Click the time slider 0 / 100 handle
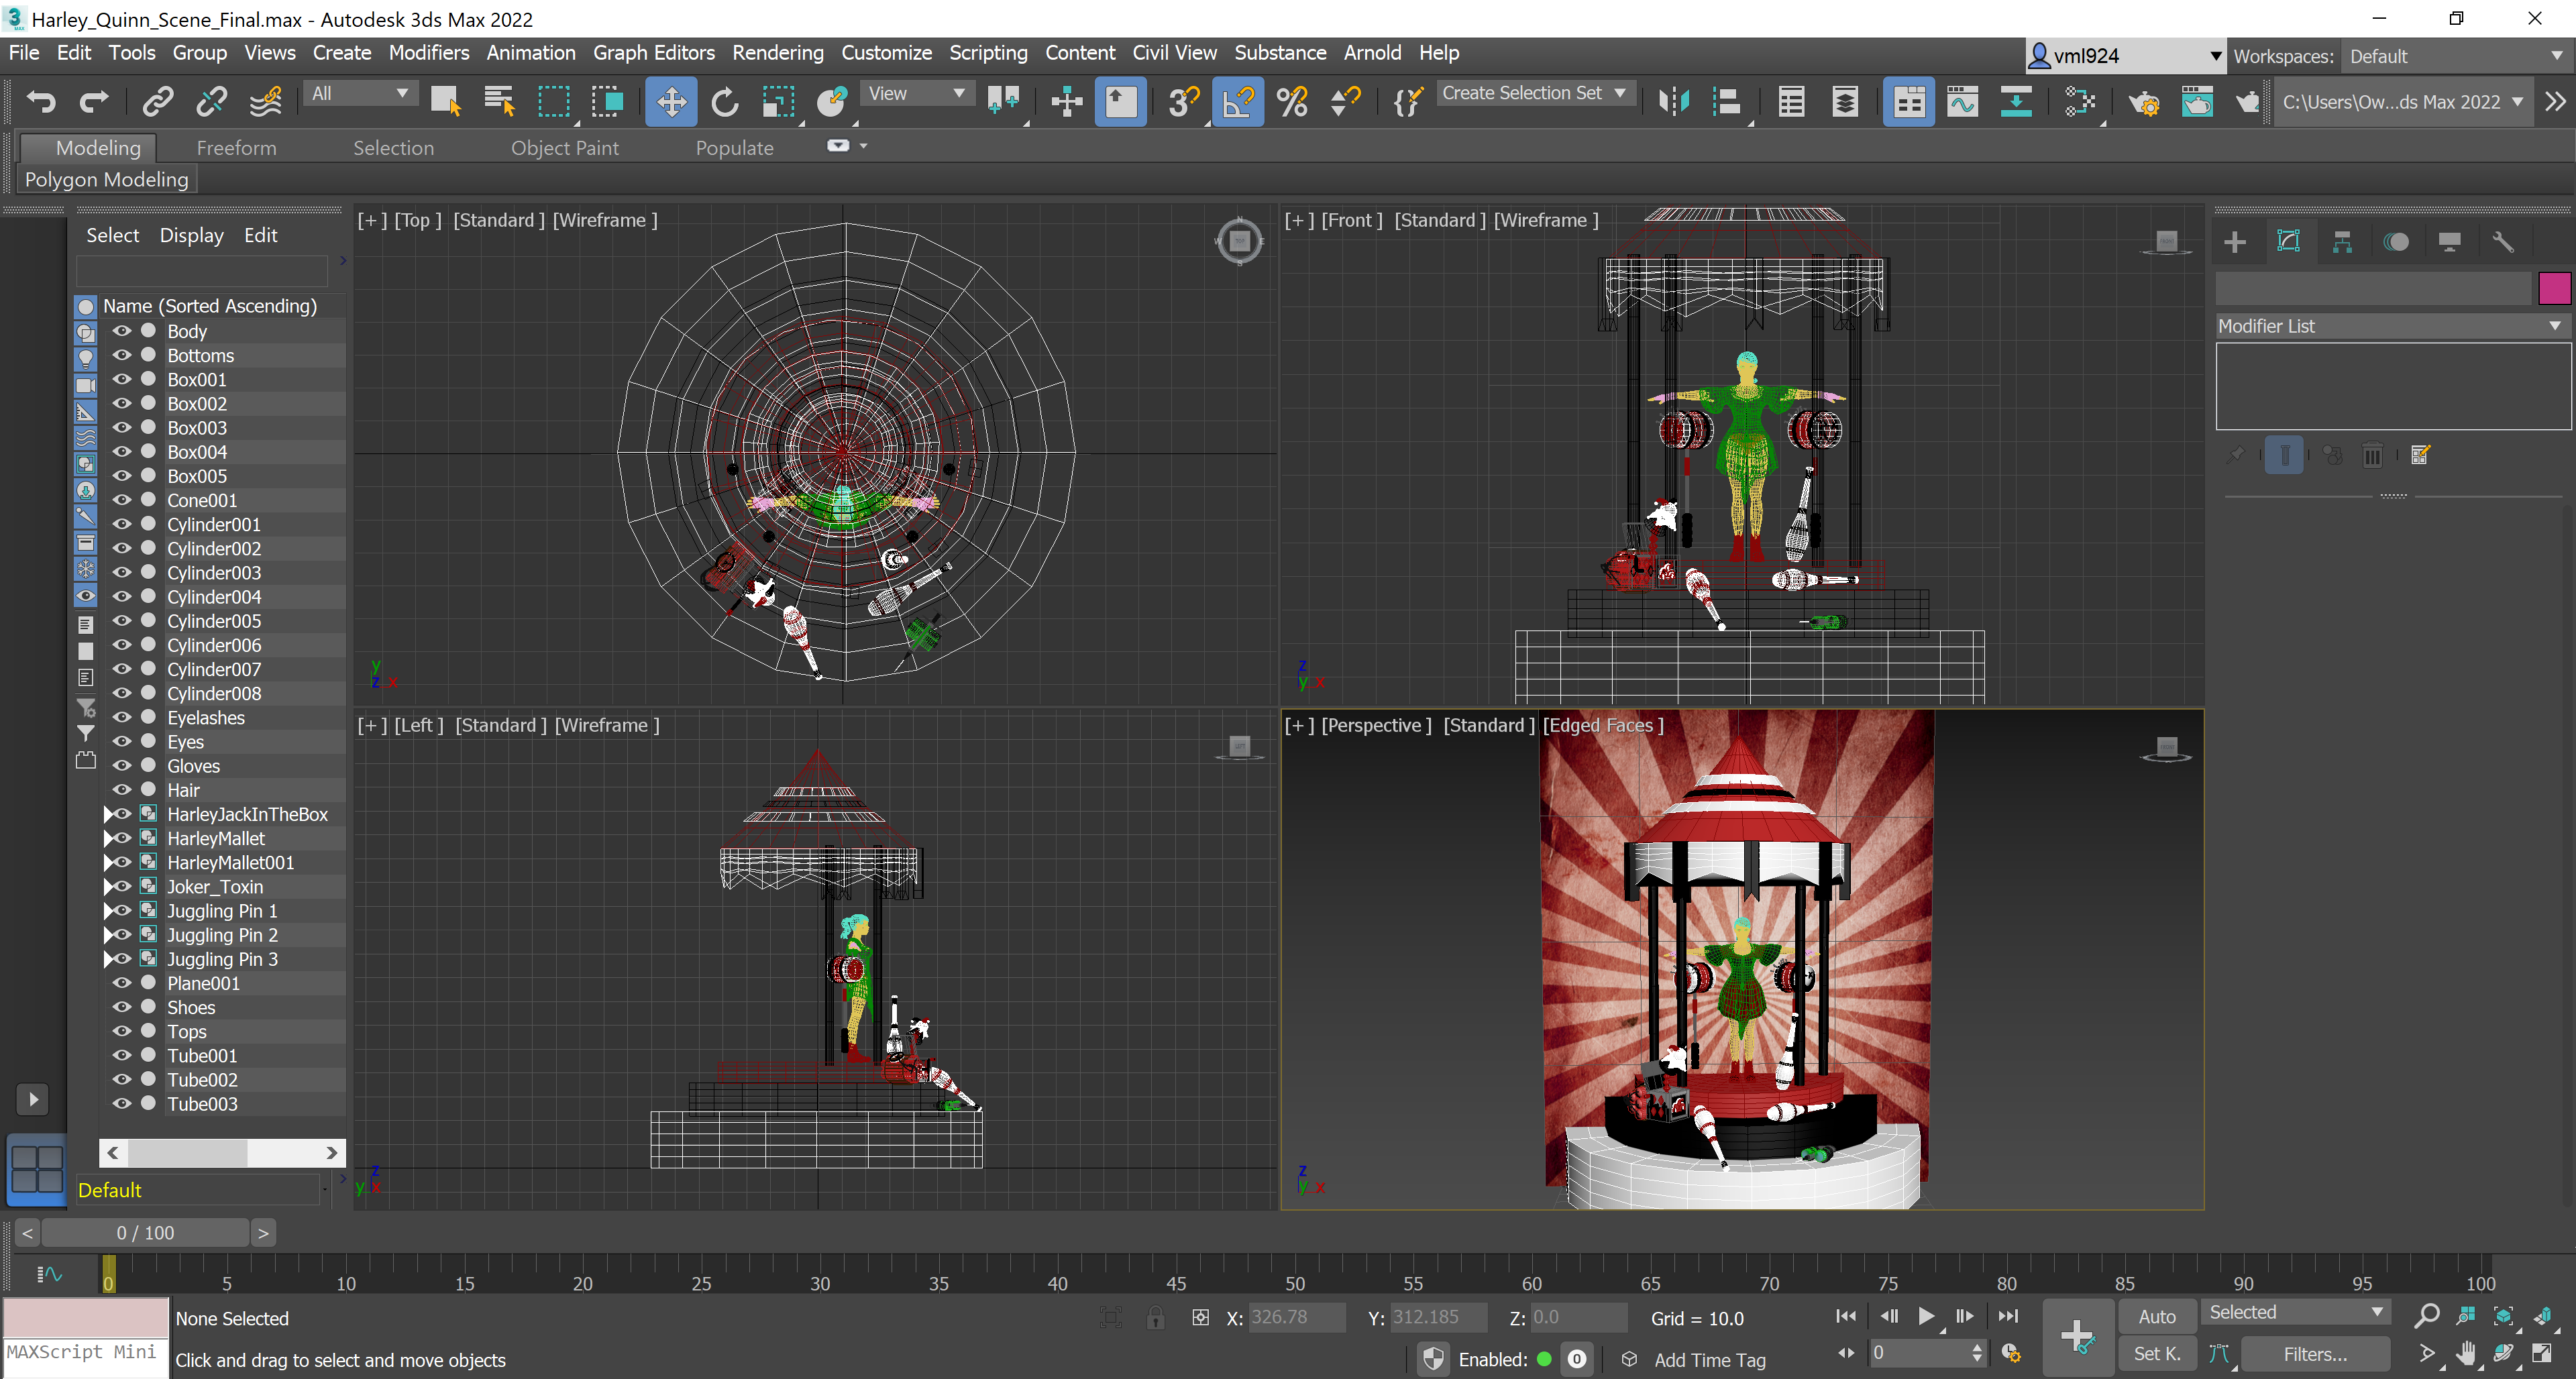 point(145,1233)
